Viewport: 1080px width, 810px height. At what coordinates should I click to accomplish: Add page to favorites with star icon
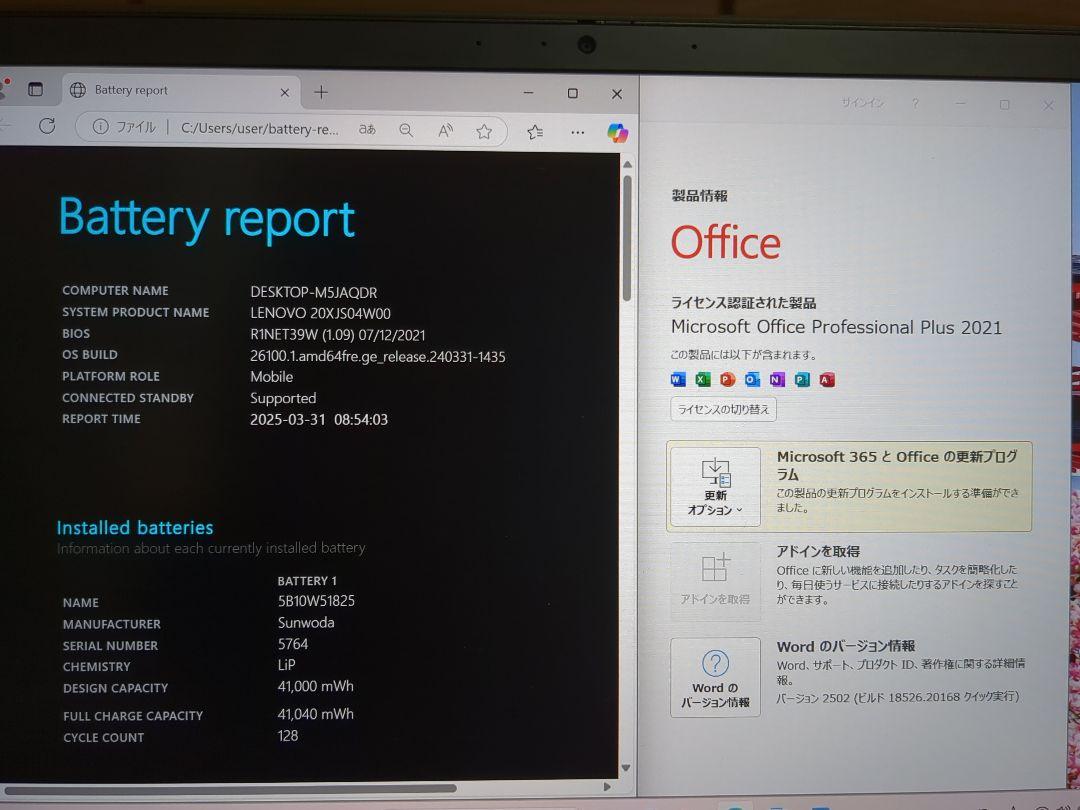[x=484, y=131]
